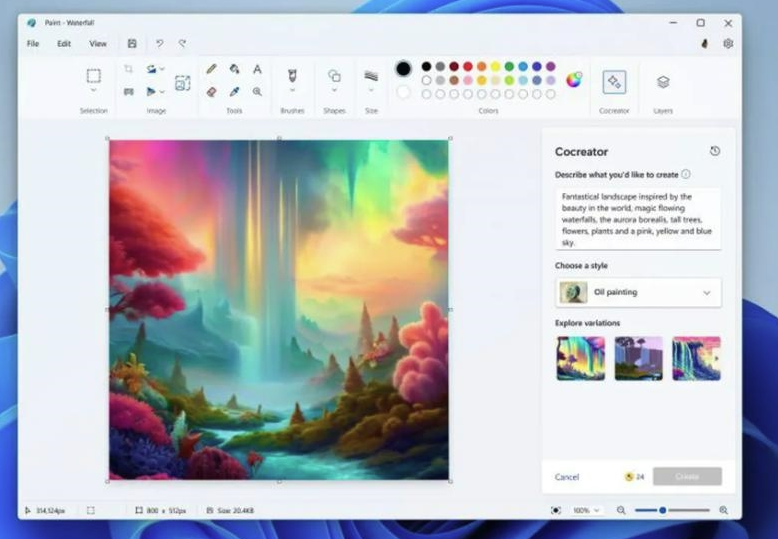
Task: Click the Save icon
Action: click(132, 44)
